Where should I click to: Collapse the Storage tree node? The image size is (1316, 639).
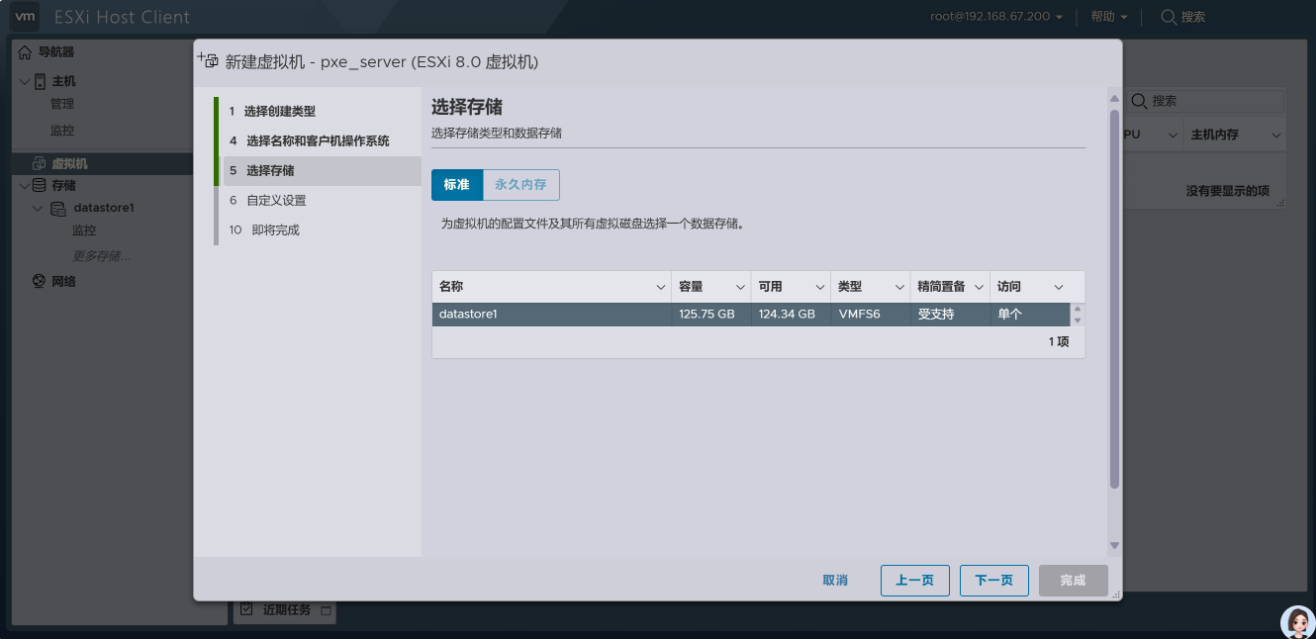25,185
